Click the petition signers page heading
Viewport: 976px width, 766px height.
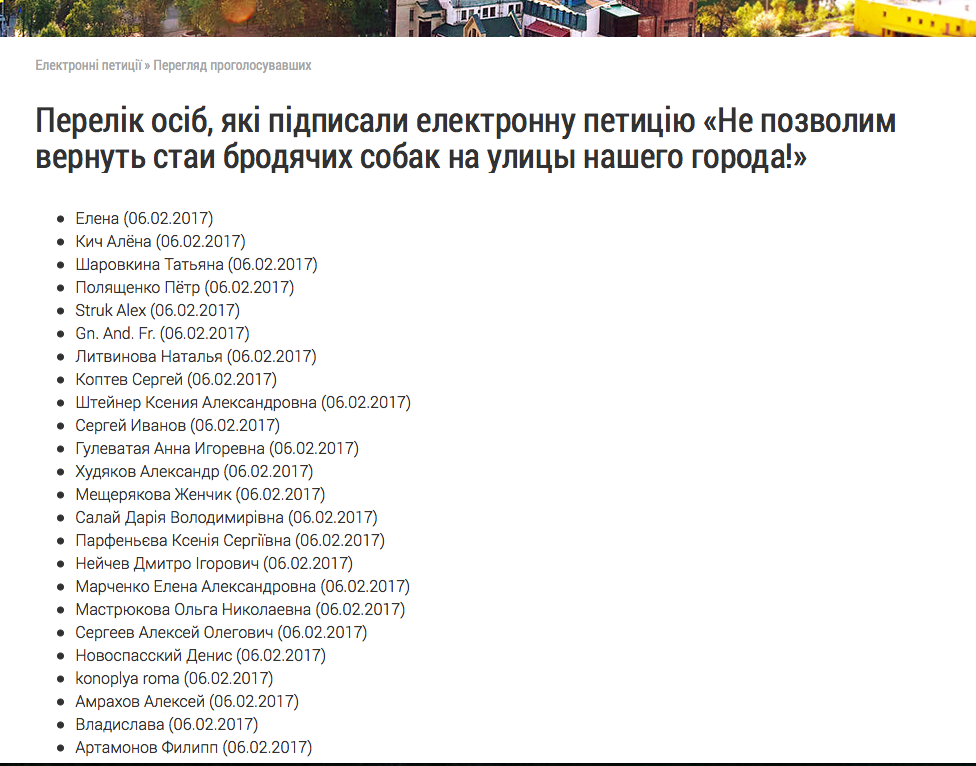[x=465, y=140]
